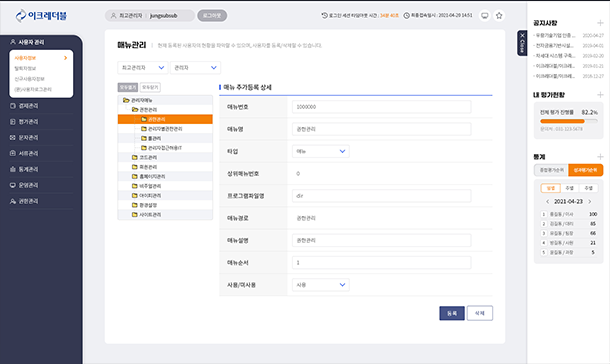Click the 삭제 button
This screenshot has height=364, width=610.
coord(480,313)
